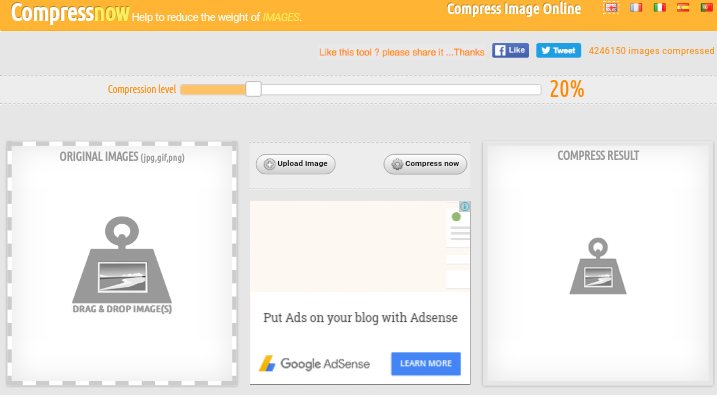This screenshot has width=717, height=395.
Task: Click the '4246150 images compressed' counter
Action: point(651,51)
